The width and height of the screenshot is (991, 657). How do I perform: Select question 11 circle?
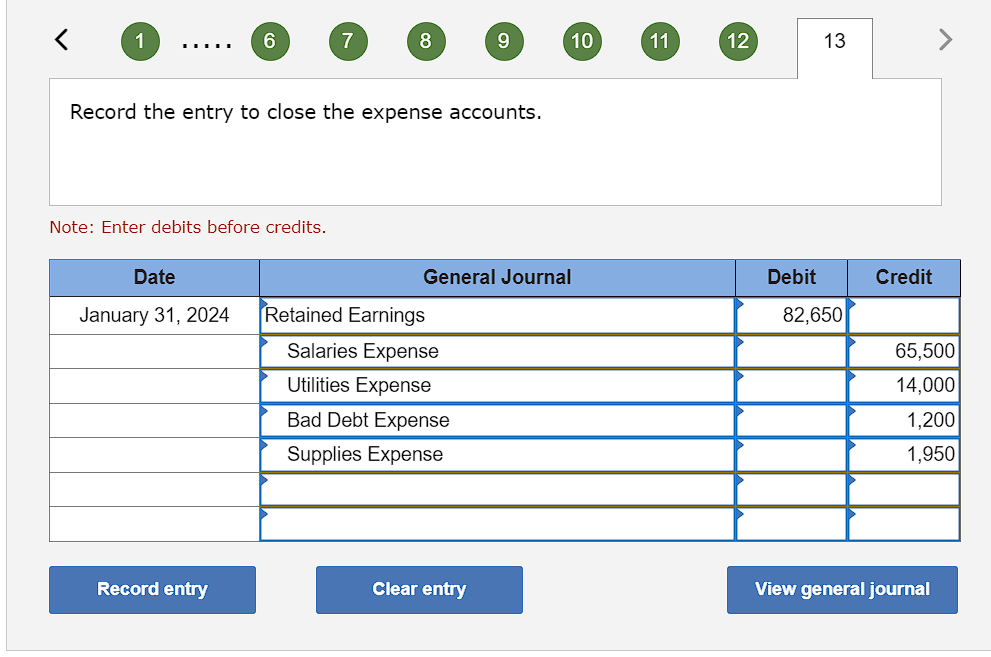point(660,41)
